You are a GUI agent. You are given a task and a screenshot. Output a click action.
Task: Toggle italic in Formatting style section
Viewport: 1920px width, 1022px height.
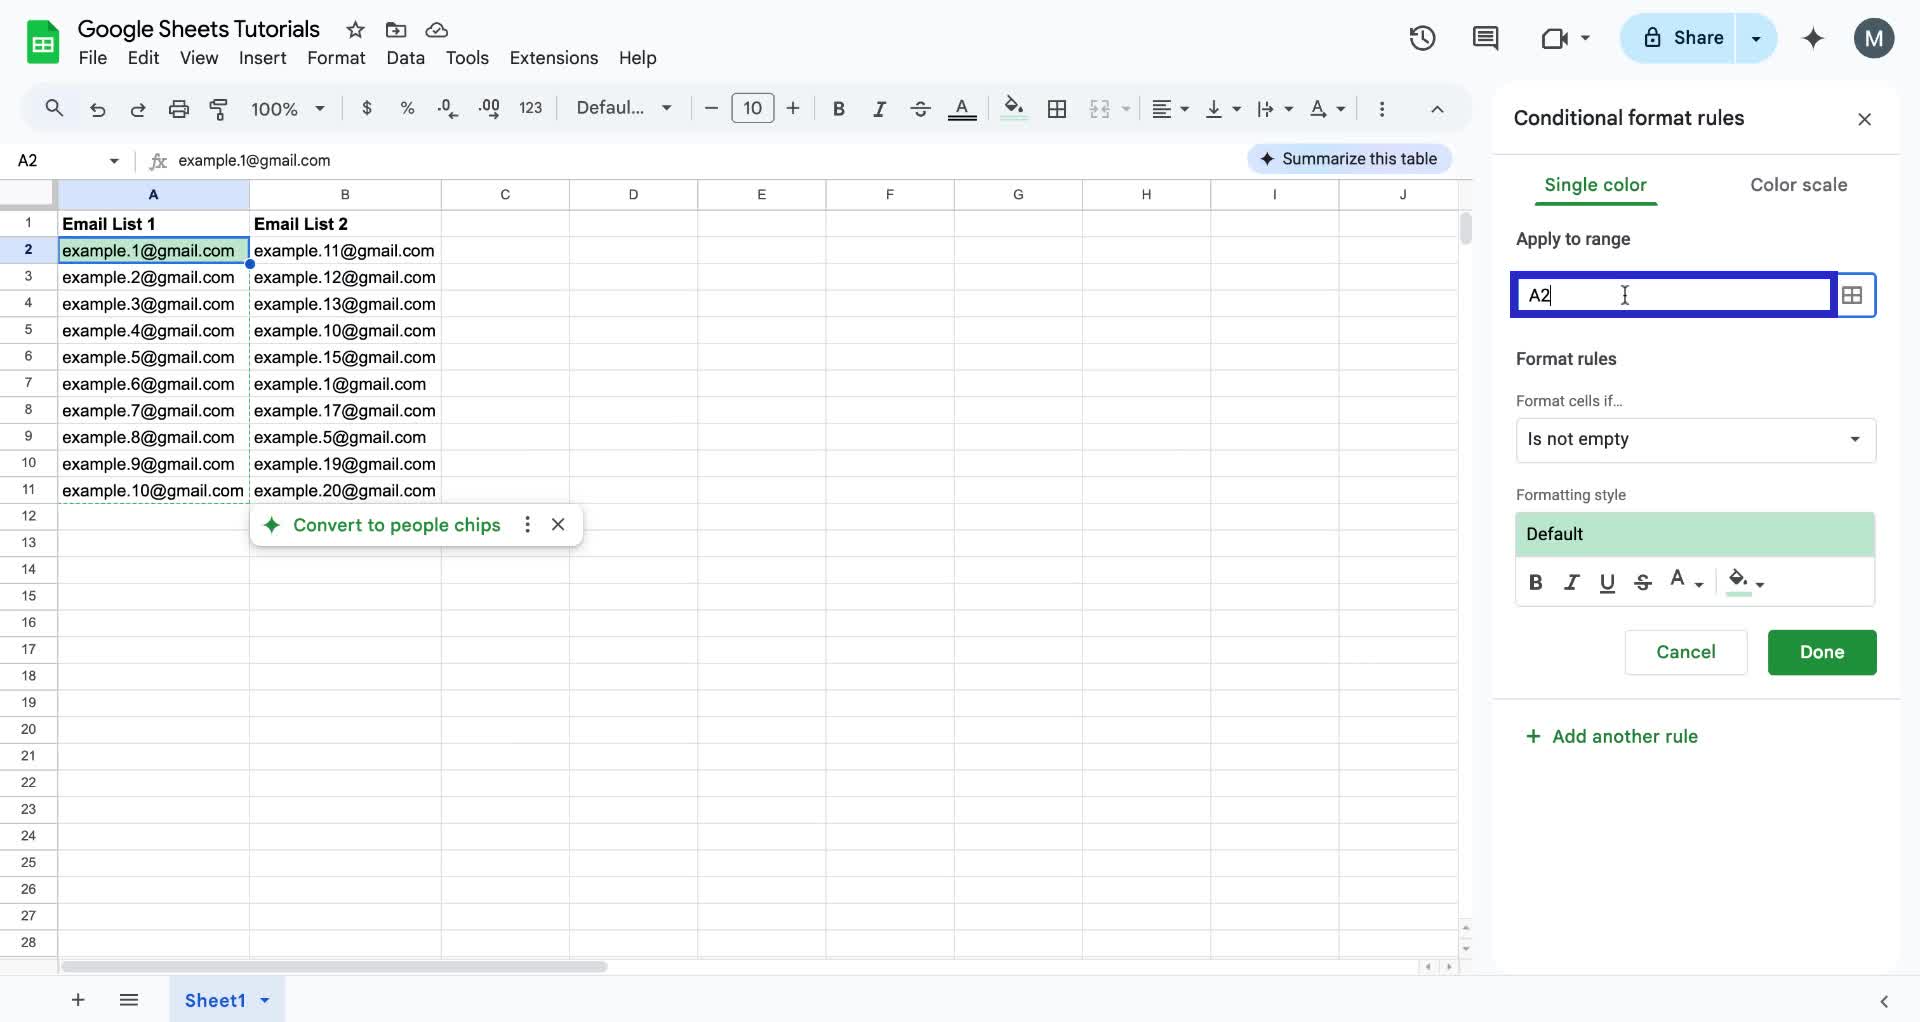pos(1571,582)
